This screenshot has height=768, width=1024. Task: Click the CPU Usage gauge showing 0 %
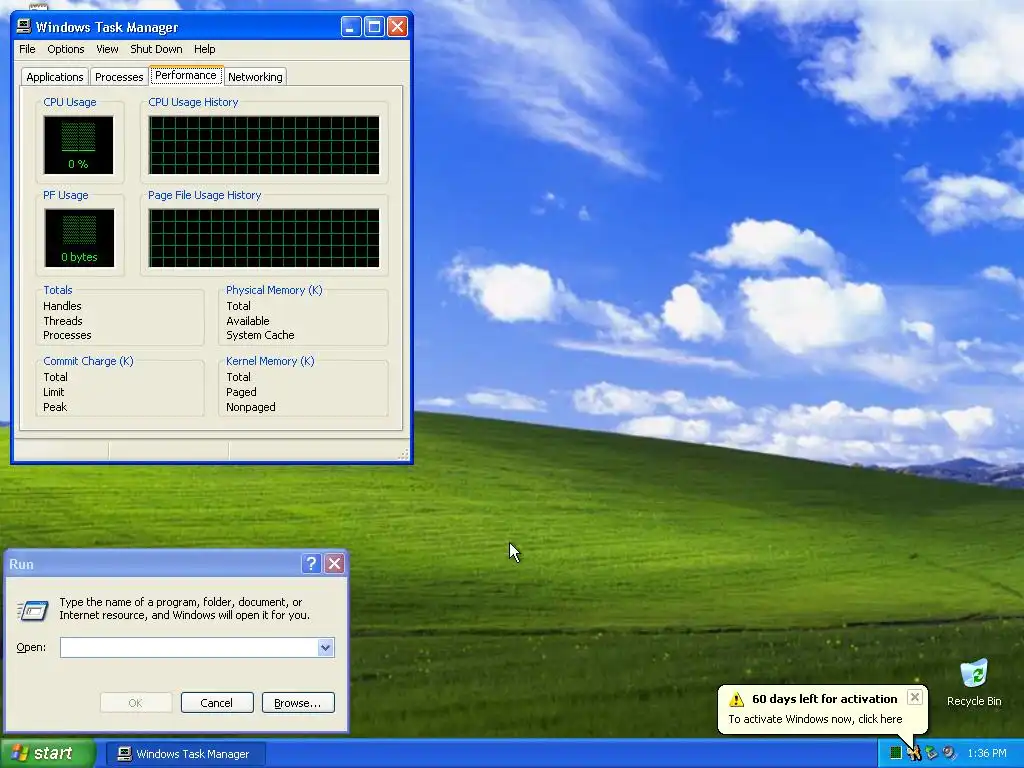78,145
